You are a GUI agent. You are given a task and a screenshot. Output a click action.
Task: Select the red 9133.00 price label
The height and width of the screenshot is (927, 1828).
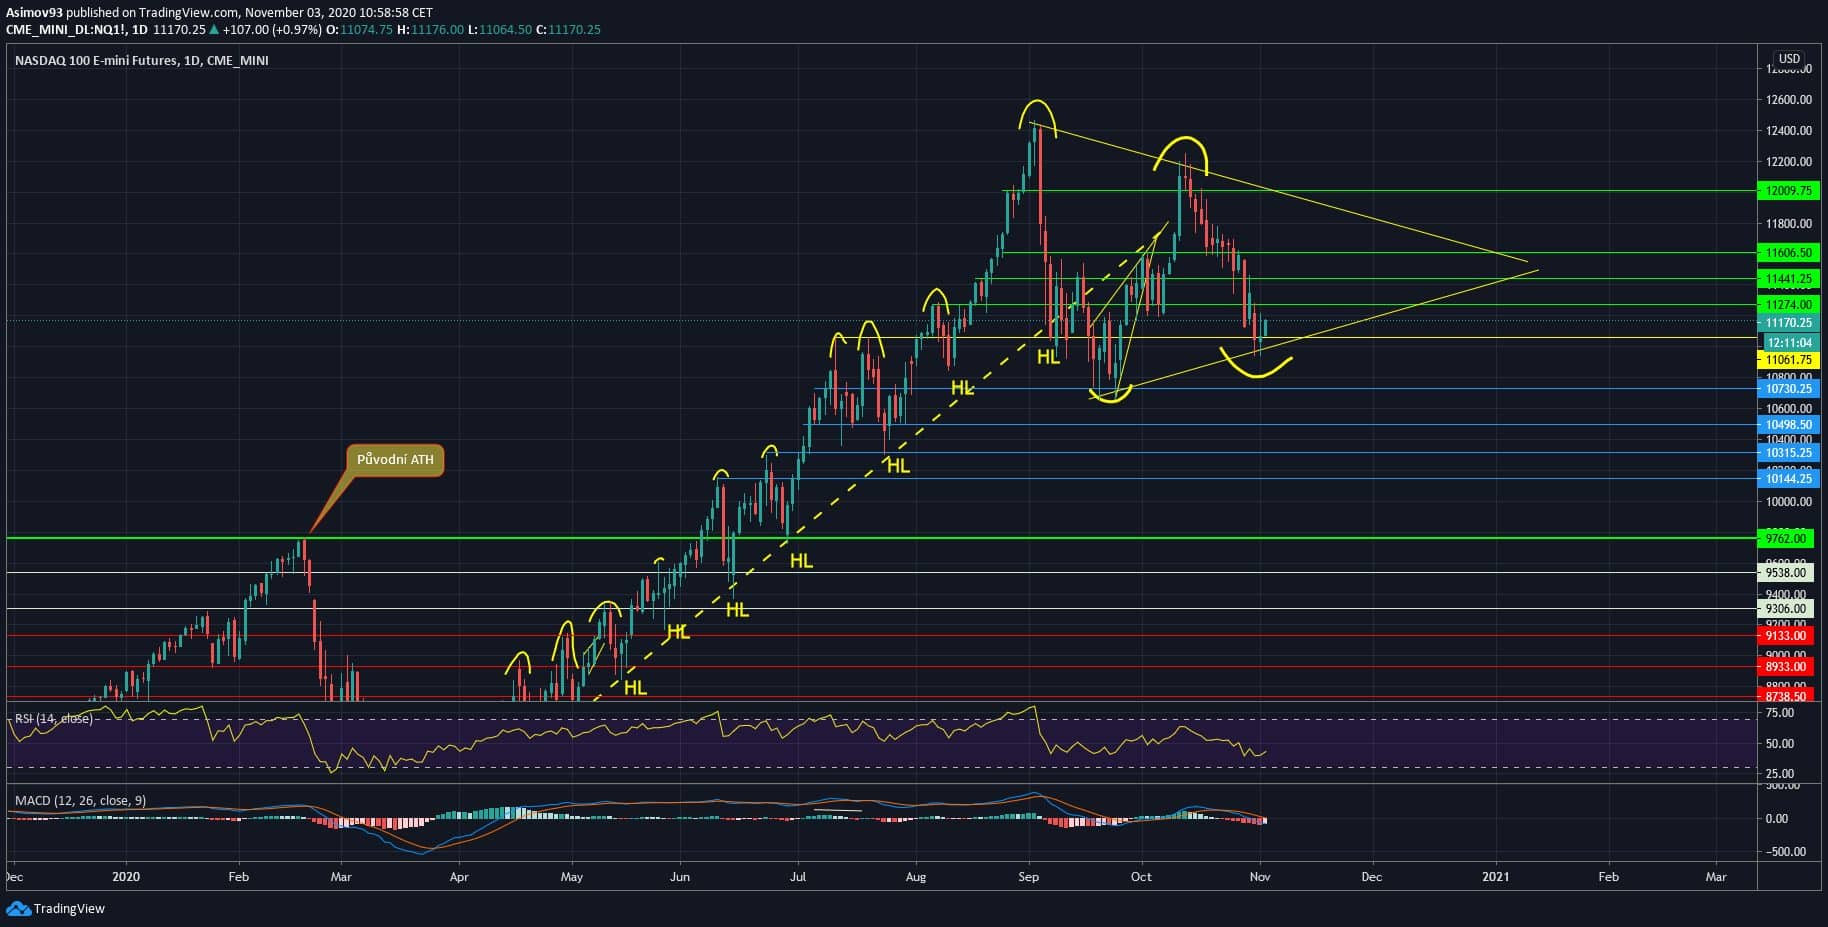point(1788,636)
